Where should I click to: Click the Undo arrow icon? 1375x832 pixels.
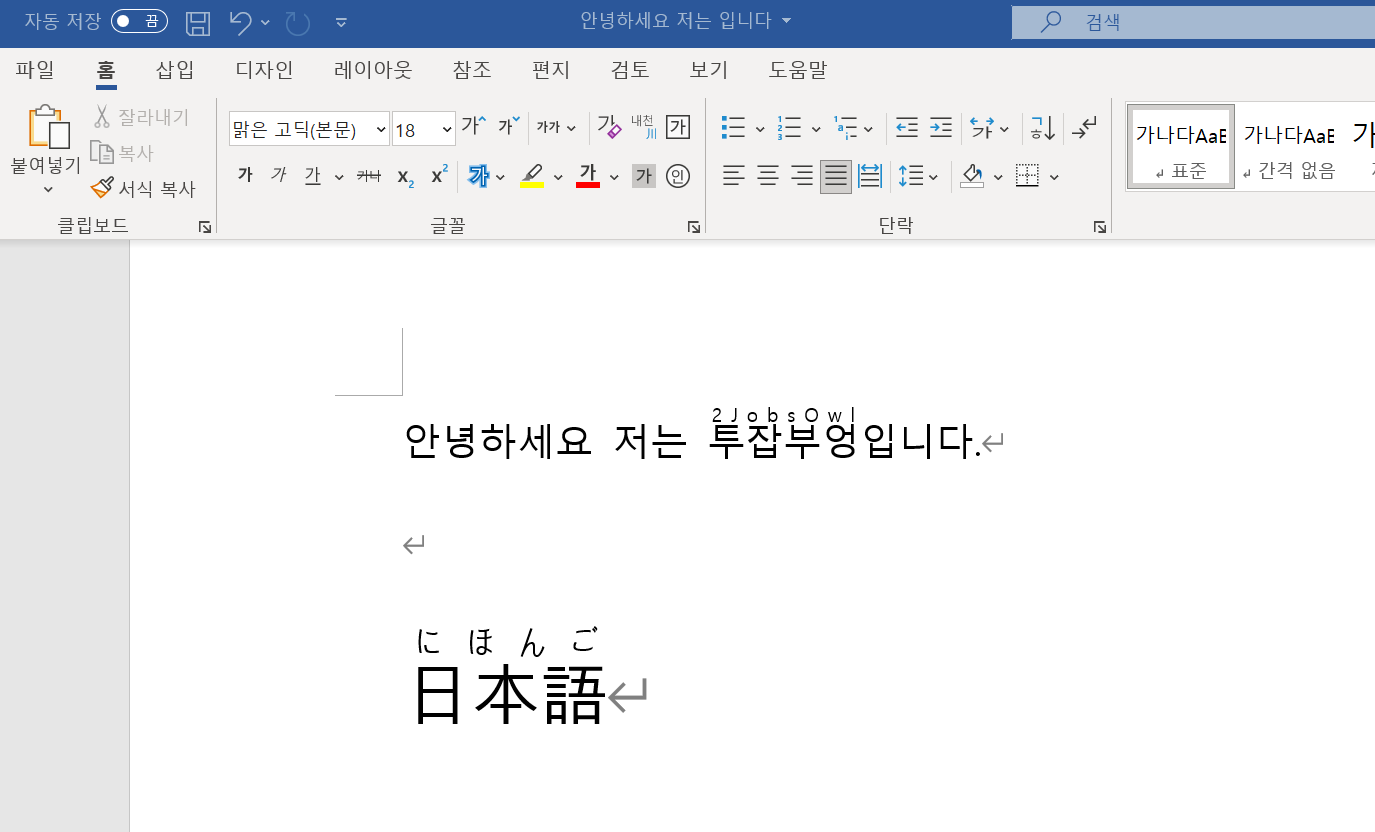(240, 21)
